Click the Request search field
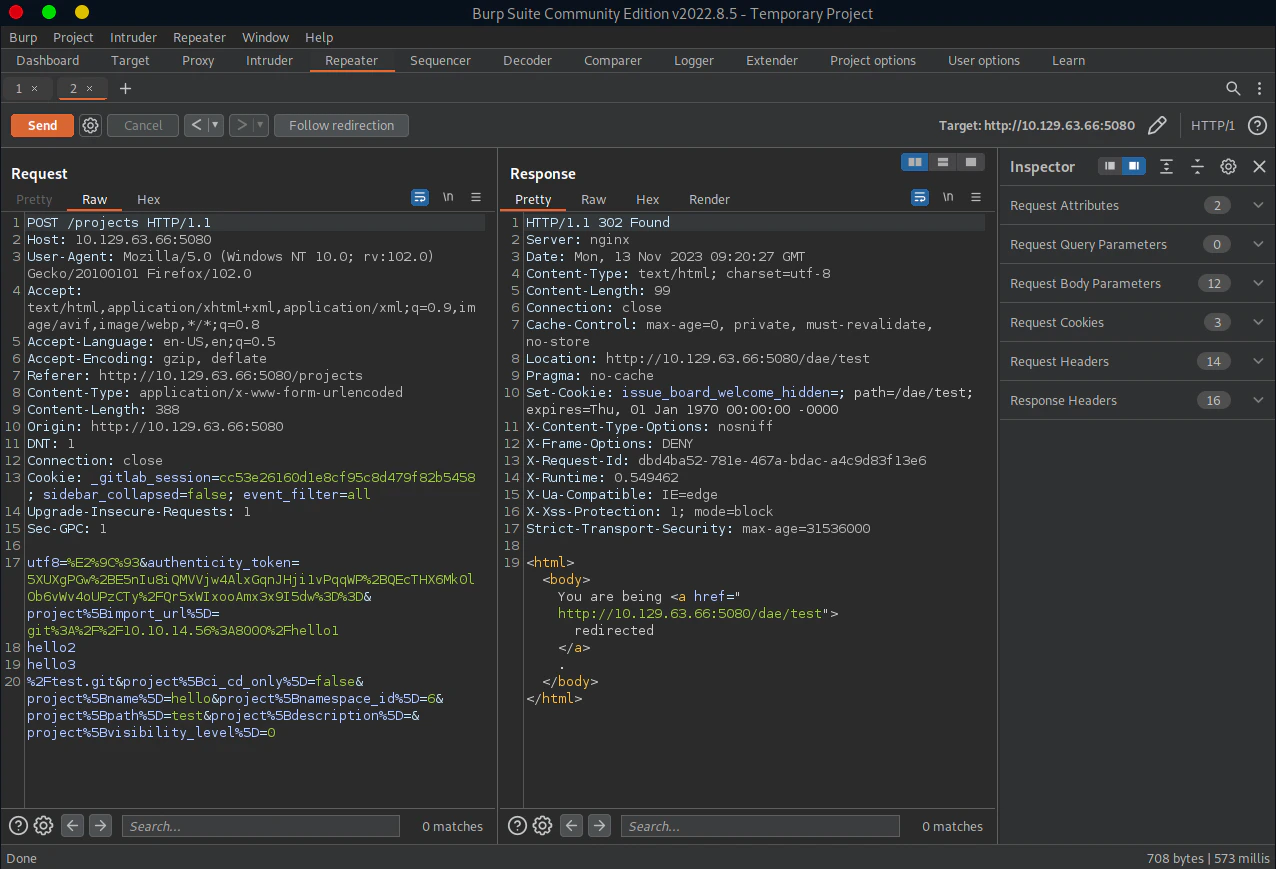Image resolution: width=1276 pixels, height=869 pixels. tap(260, 826)
